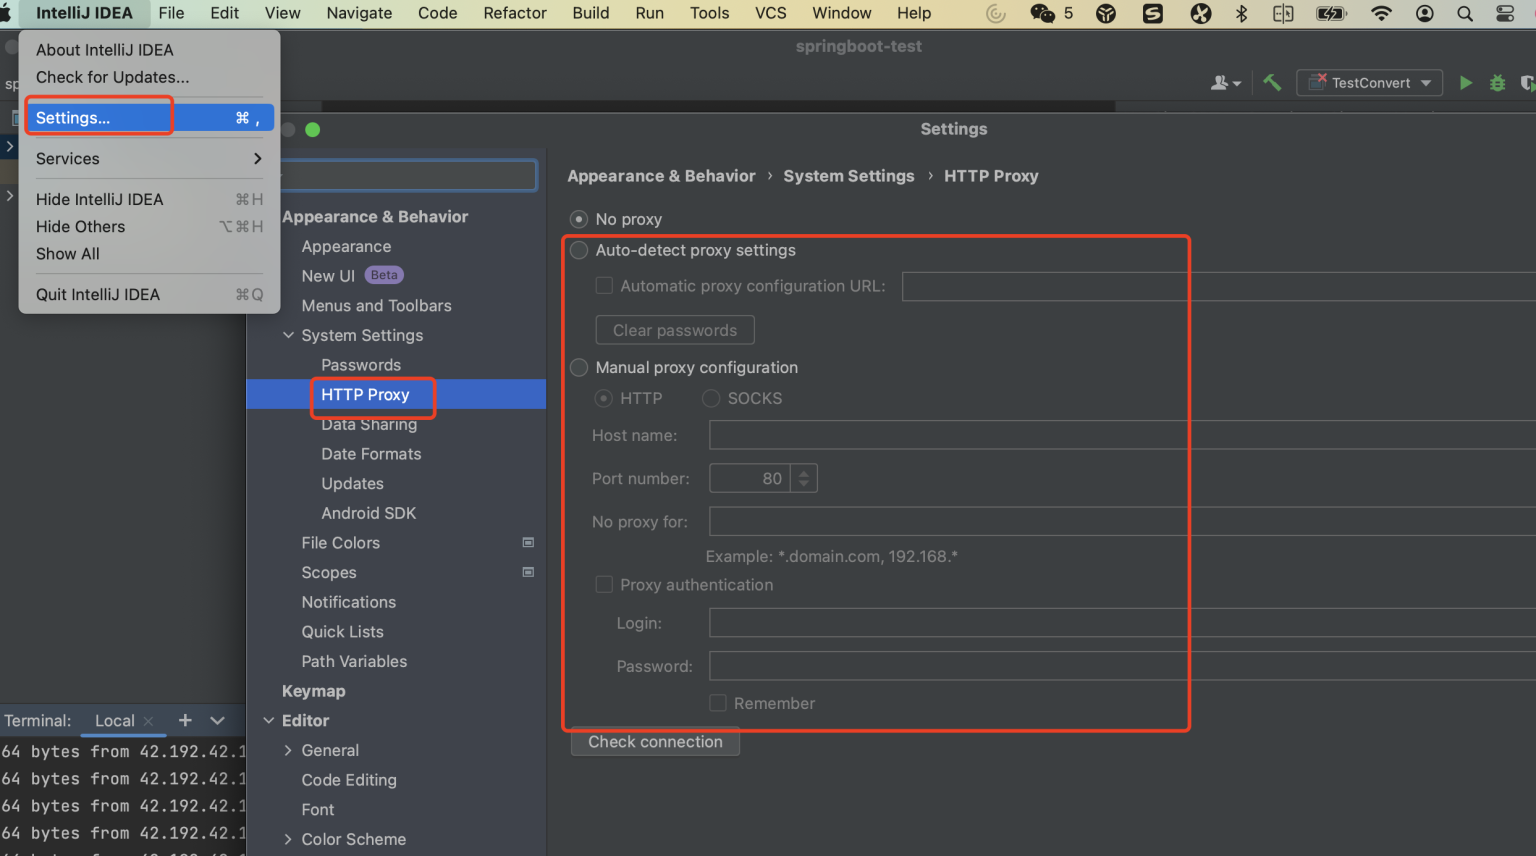Start debugging with the green bug icon
Screen dimensions: 1536x856
(x=1497, y=83)
